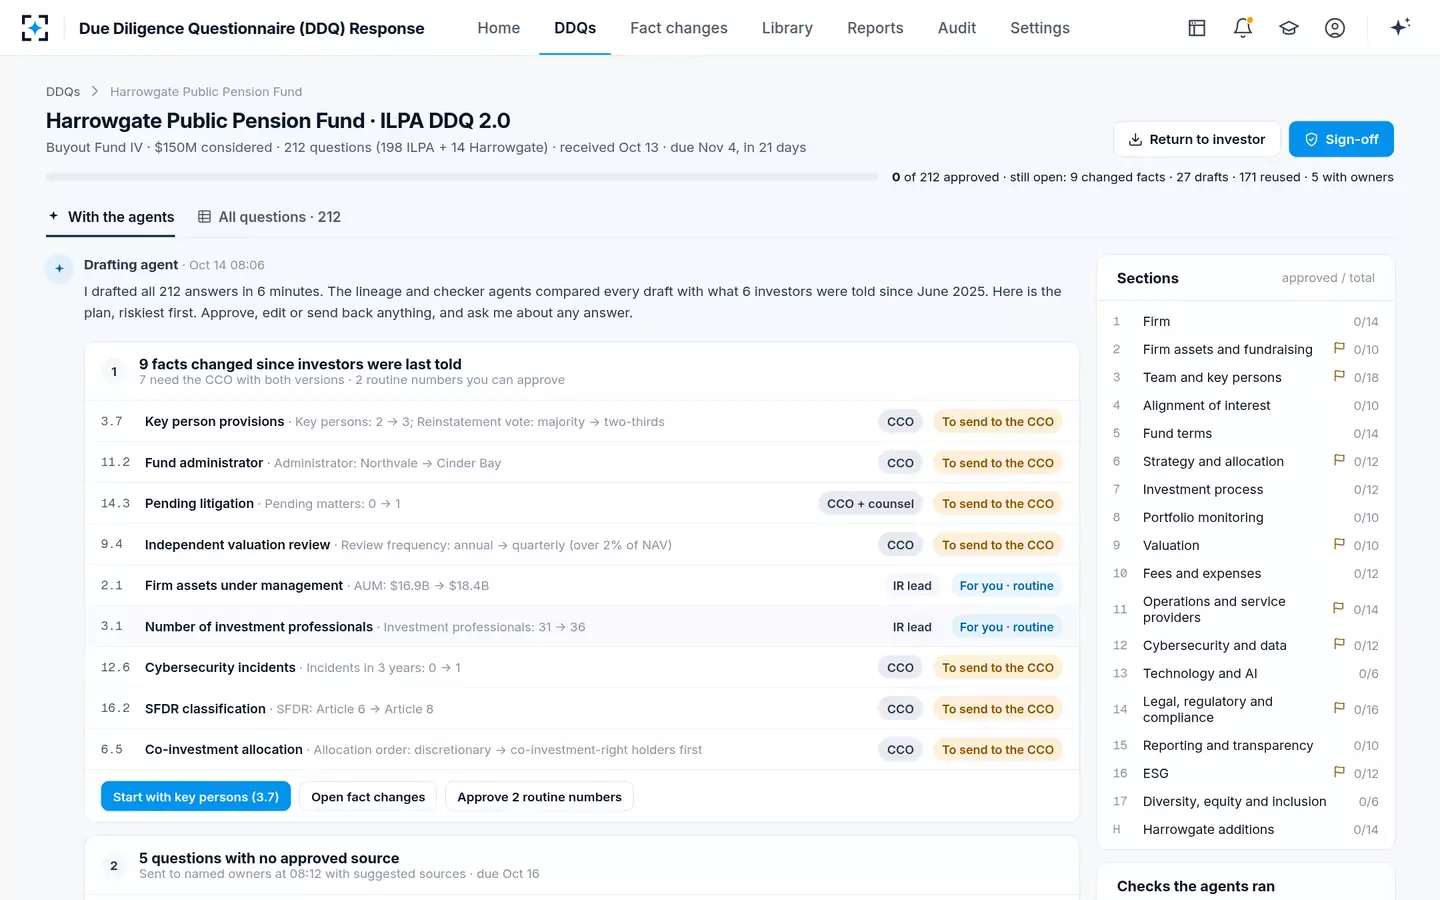The width and height of the screenshot is (1440, 900).
Task: Open Fact changes in top navigation
Action: pyautogui.click(x=679, y=28)
